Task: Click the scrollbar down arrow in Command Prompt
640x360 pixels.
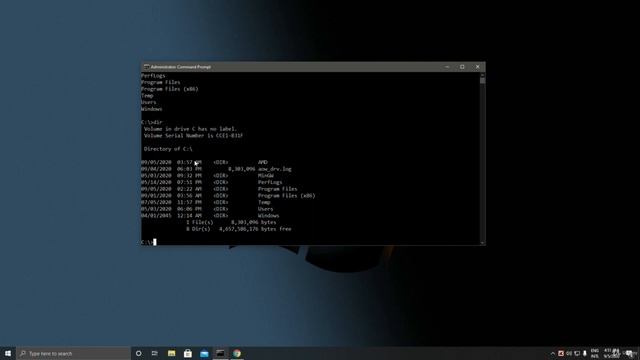Action: (x=482, y=243)
